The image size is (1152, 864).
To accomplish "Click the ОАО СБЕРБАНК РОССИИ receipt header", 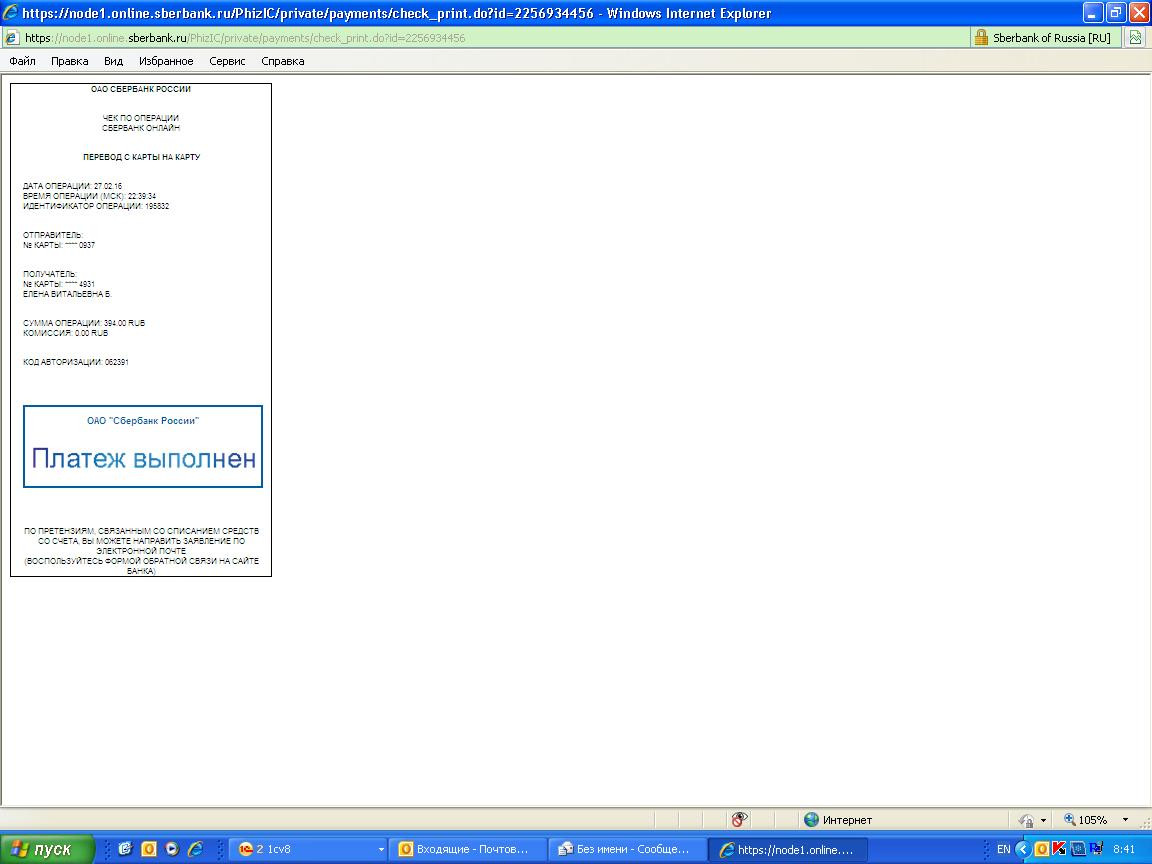I will (141, 89).
